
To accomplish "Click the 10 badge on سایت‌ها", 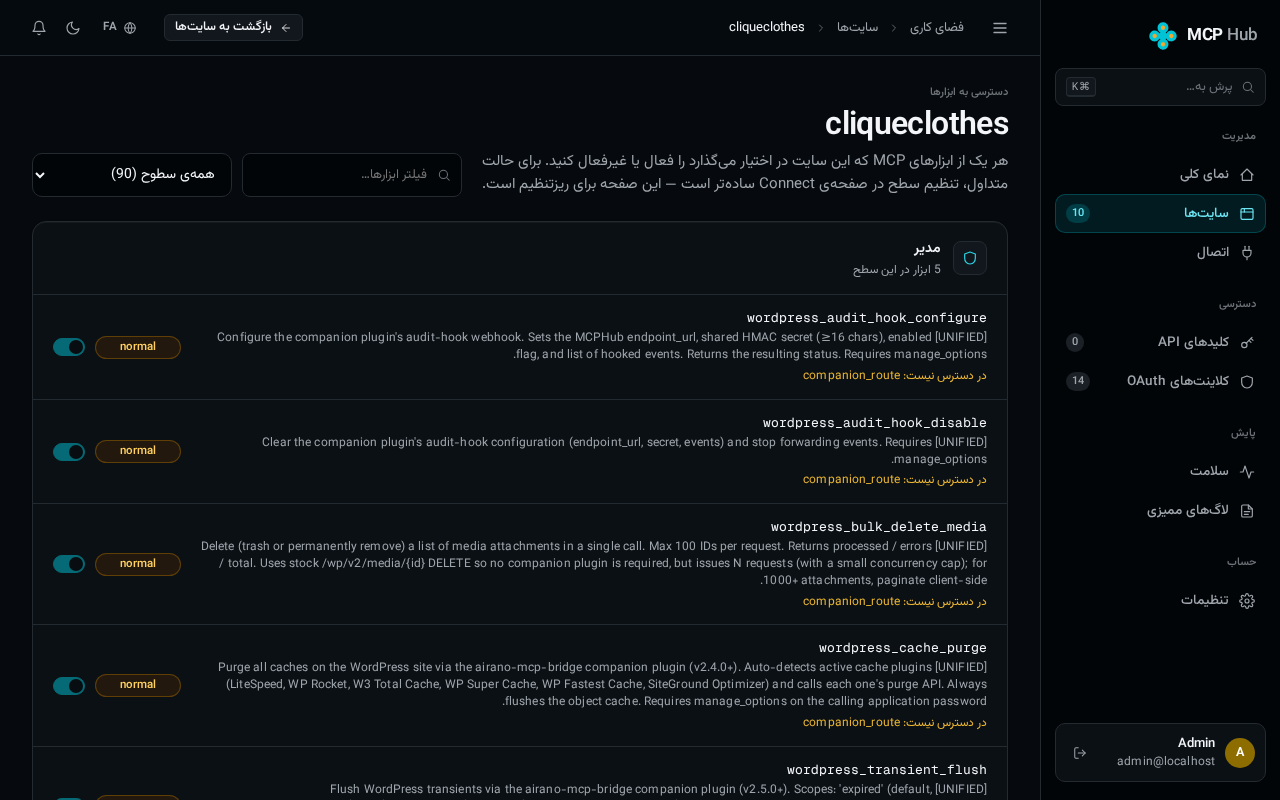I will (x=1078, y=213).
